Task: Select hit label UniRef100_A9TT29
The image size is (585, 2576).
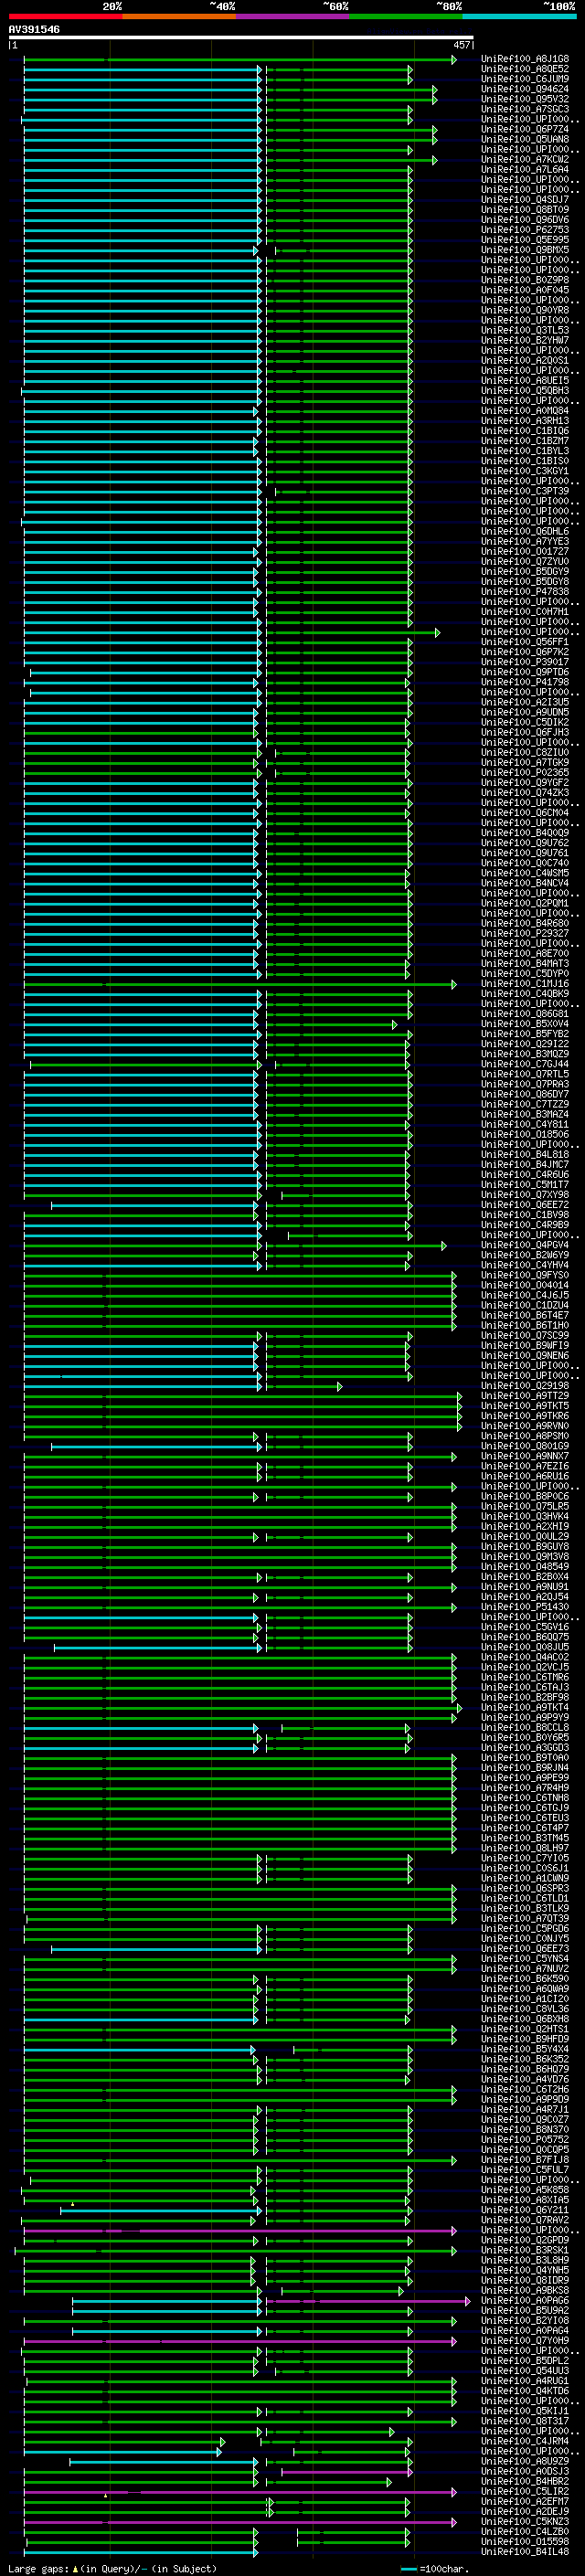Action: tap(525, 1396)
